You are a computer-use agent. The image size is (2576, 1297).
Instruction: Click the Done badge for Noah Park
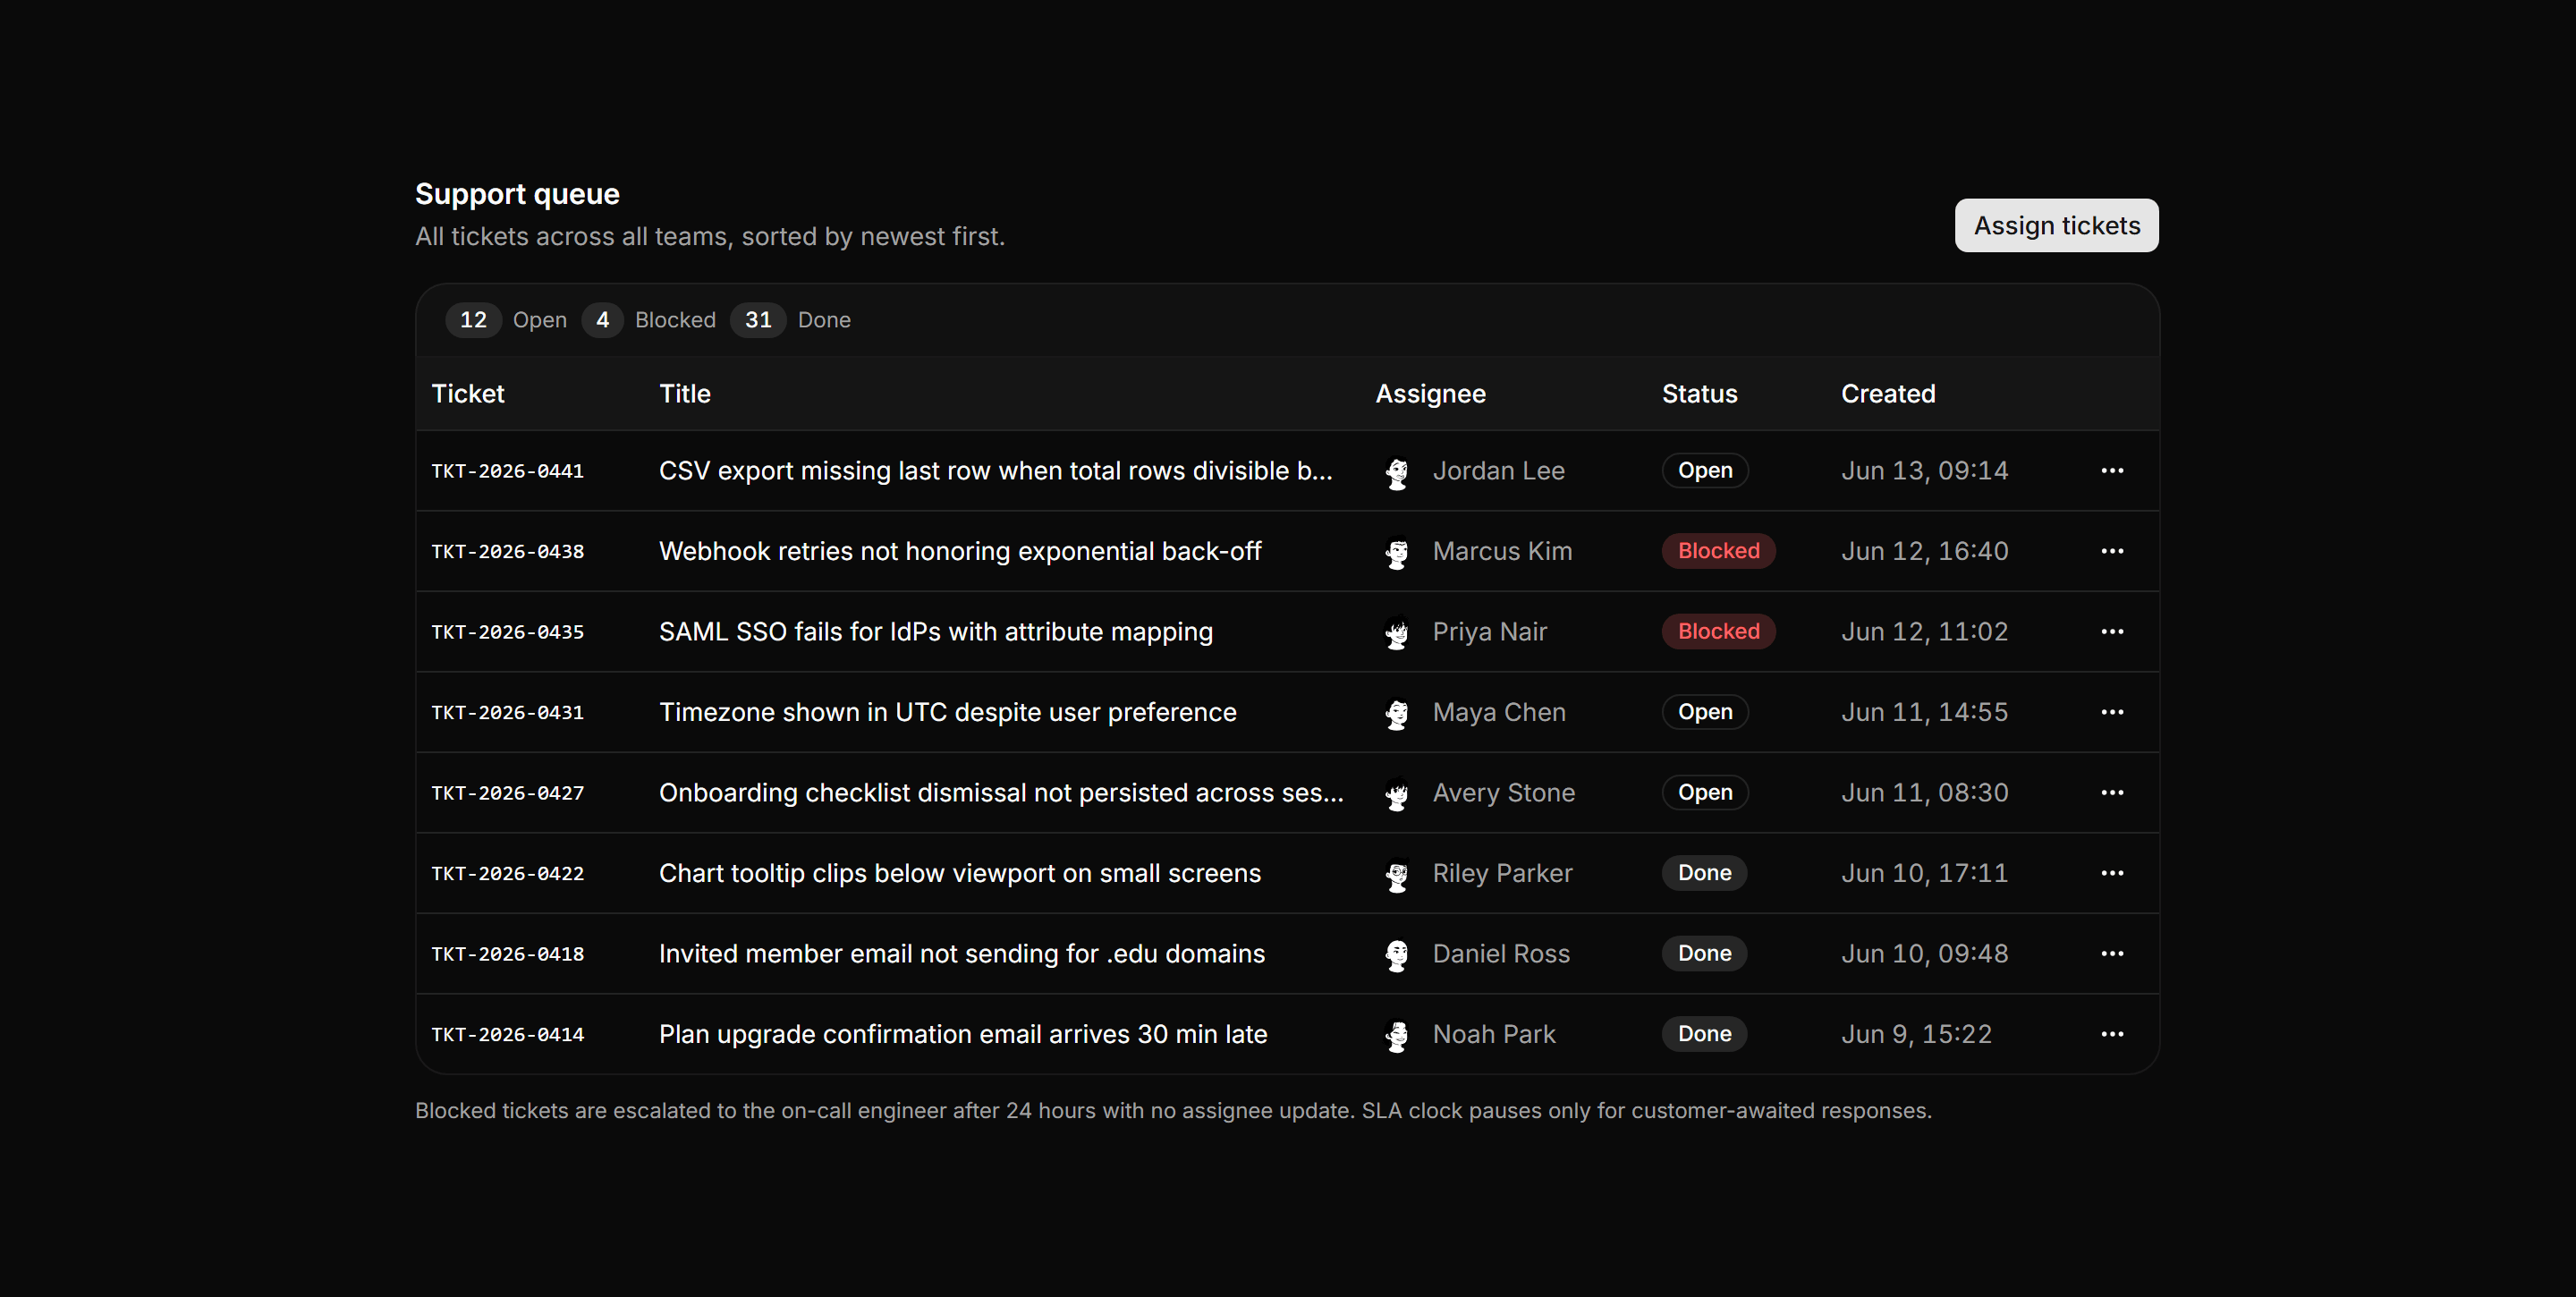point(1705,1034)
